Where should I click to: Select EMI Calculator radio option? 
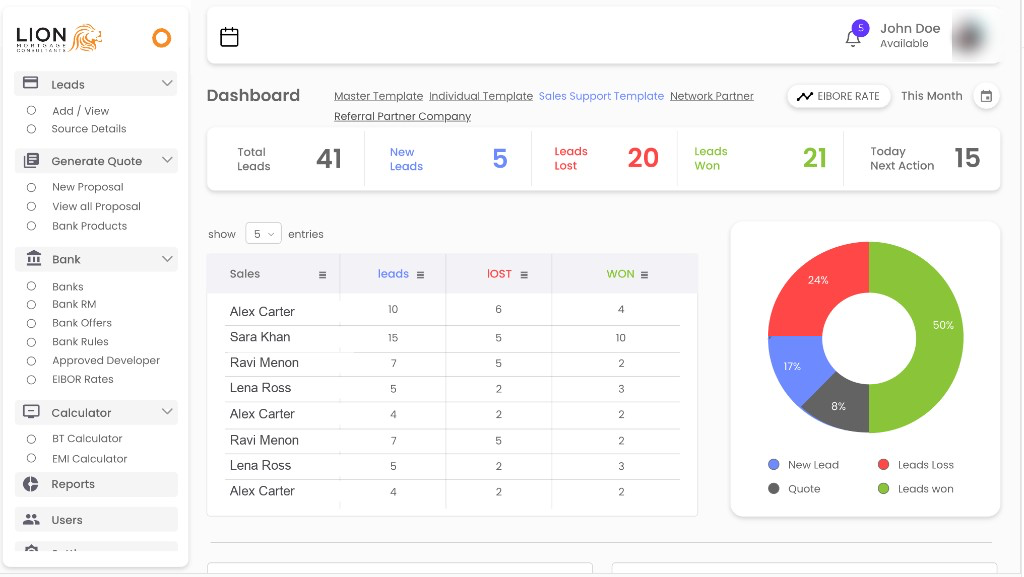(31, 458)
